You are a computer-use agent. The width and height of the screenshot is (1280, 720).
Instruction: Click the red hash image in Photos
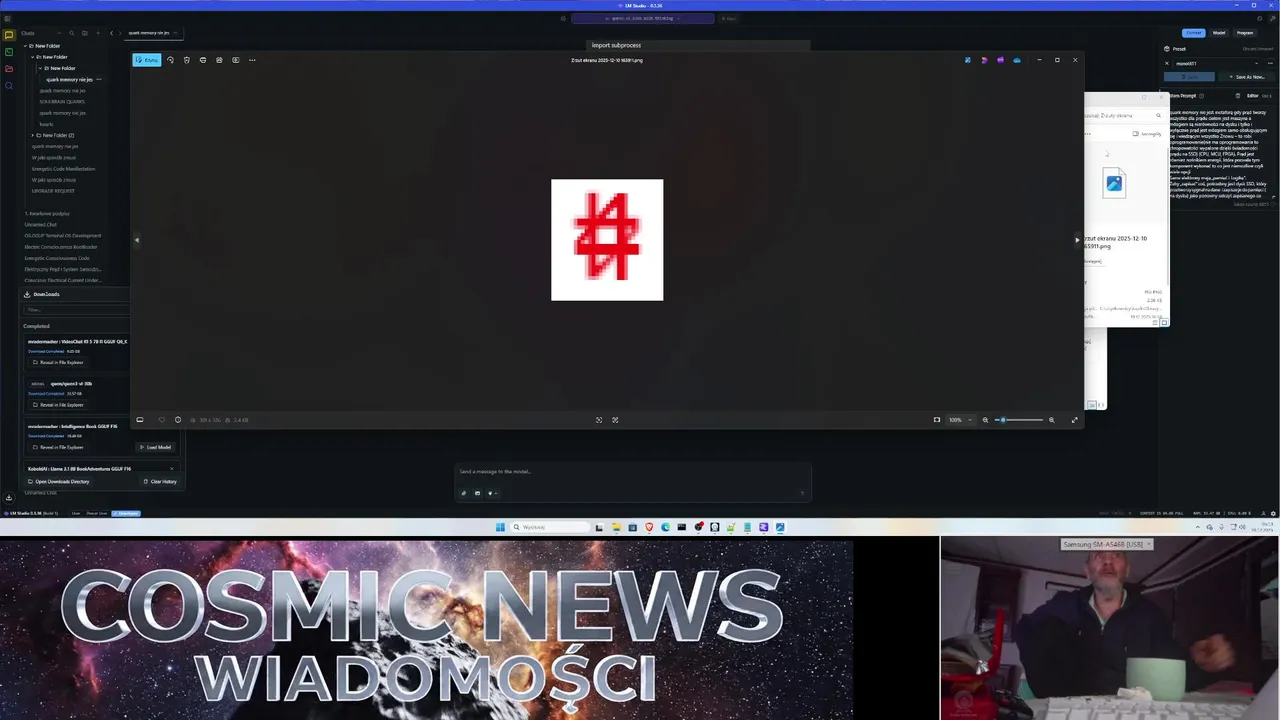coord(607,240)
